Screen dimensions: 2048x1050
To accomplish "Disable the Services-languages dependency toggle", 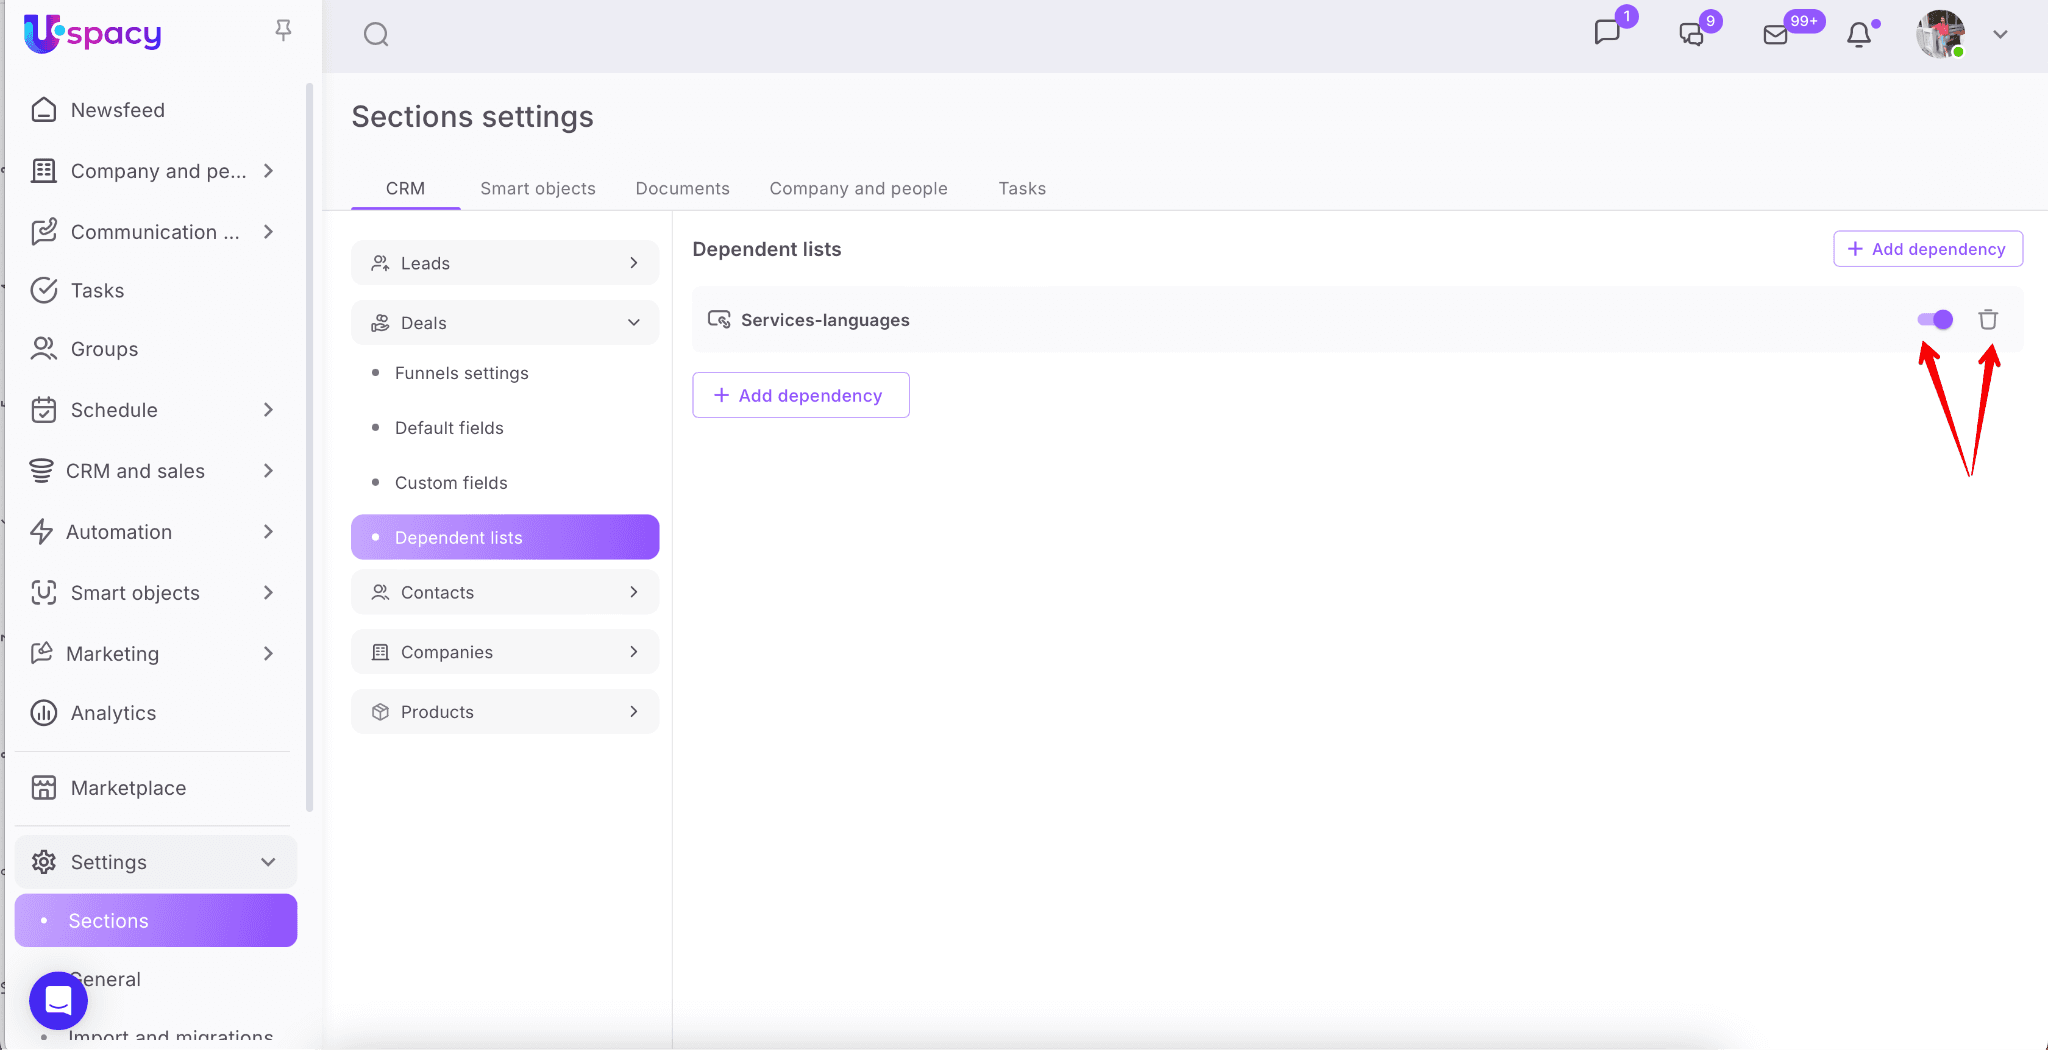I will tap(1935, 320).
